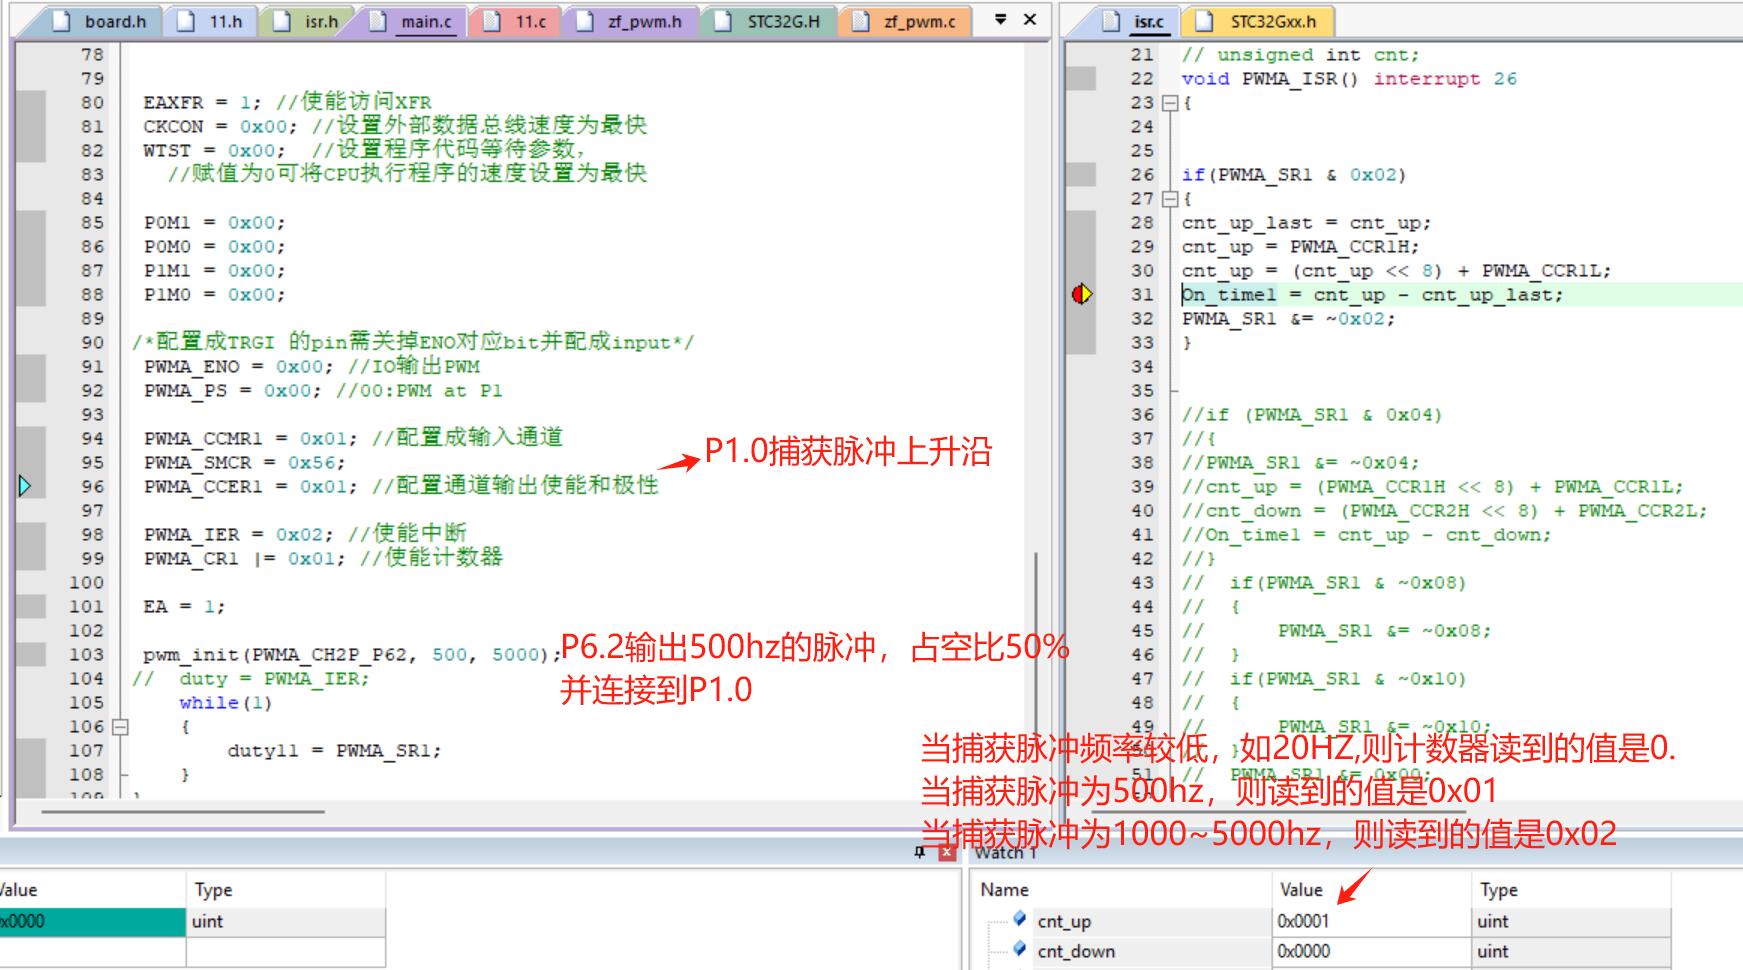Pin the Watch 1 window
The height and width of the screenshot is (970, 1743).
(921, 852)
